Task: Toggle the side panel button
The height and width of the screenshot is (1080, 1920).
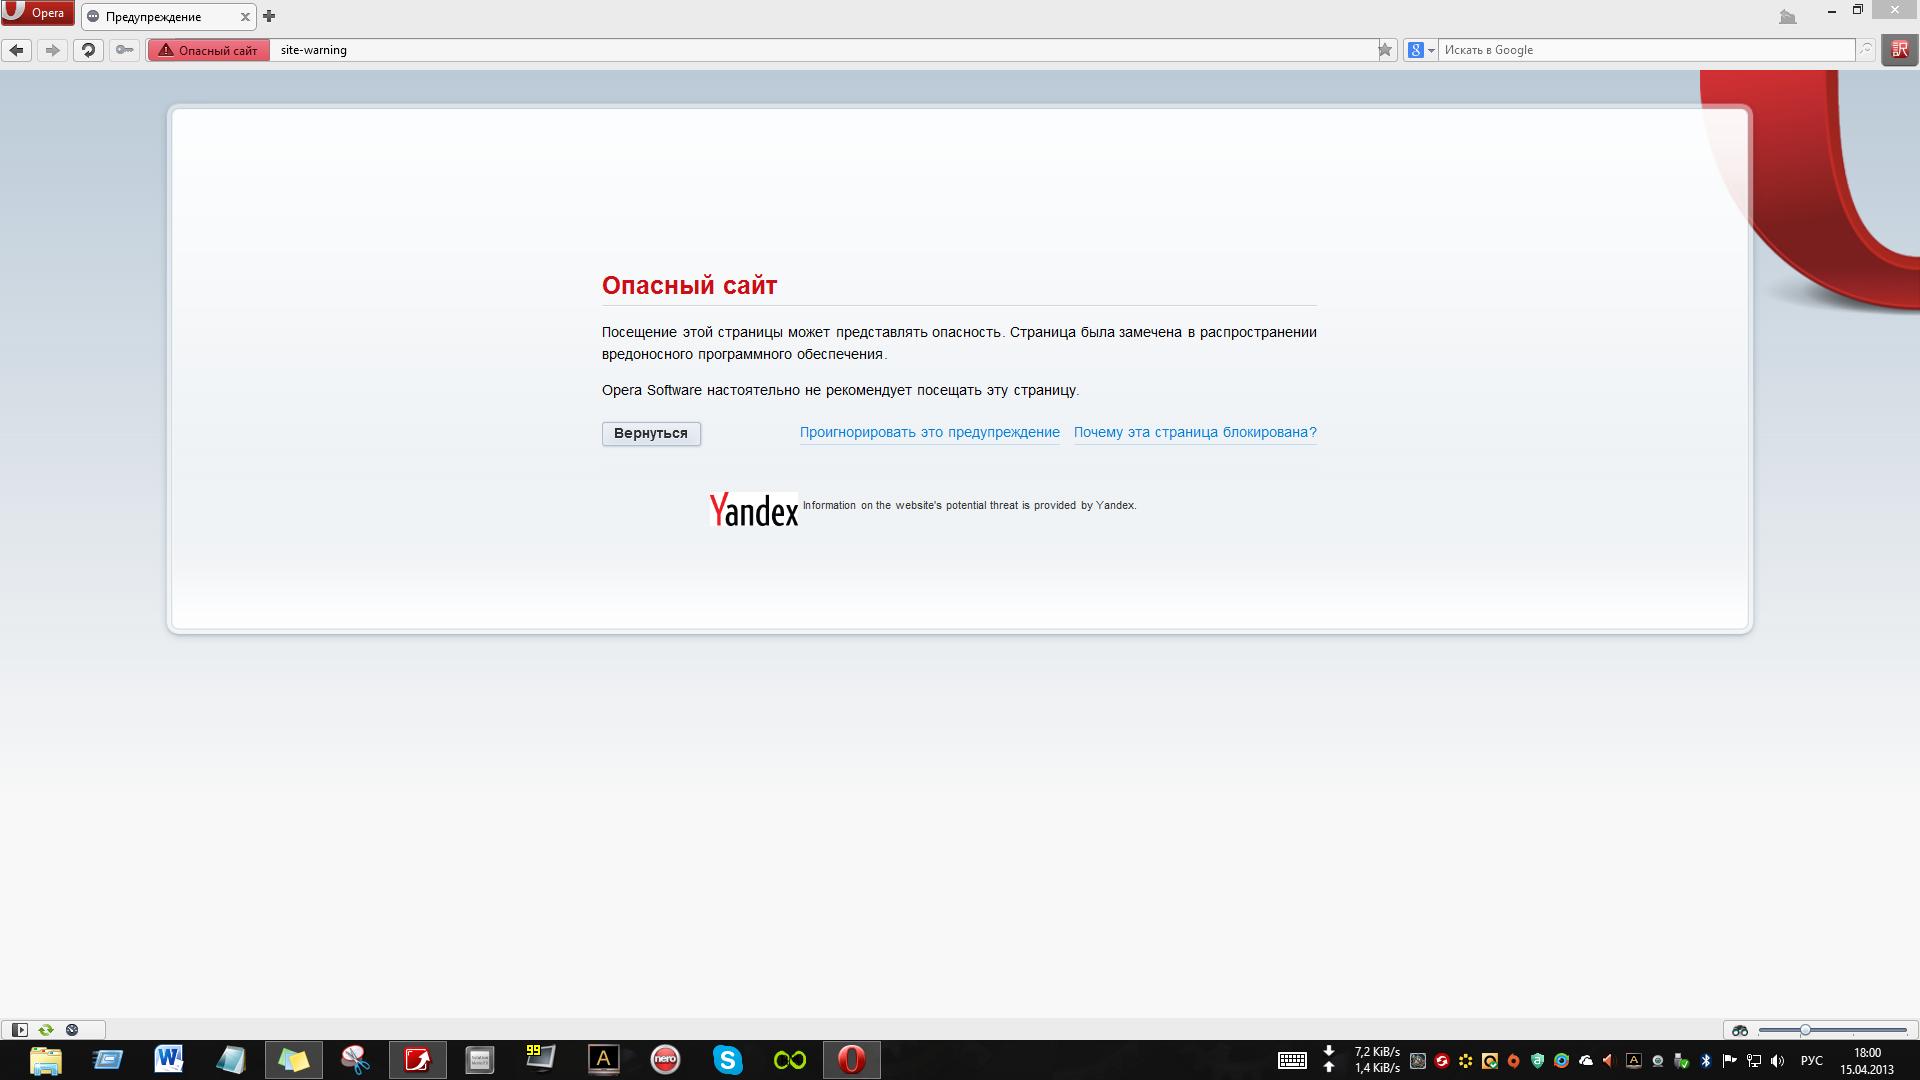Action: [19, 1029]
